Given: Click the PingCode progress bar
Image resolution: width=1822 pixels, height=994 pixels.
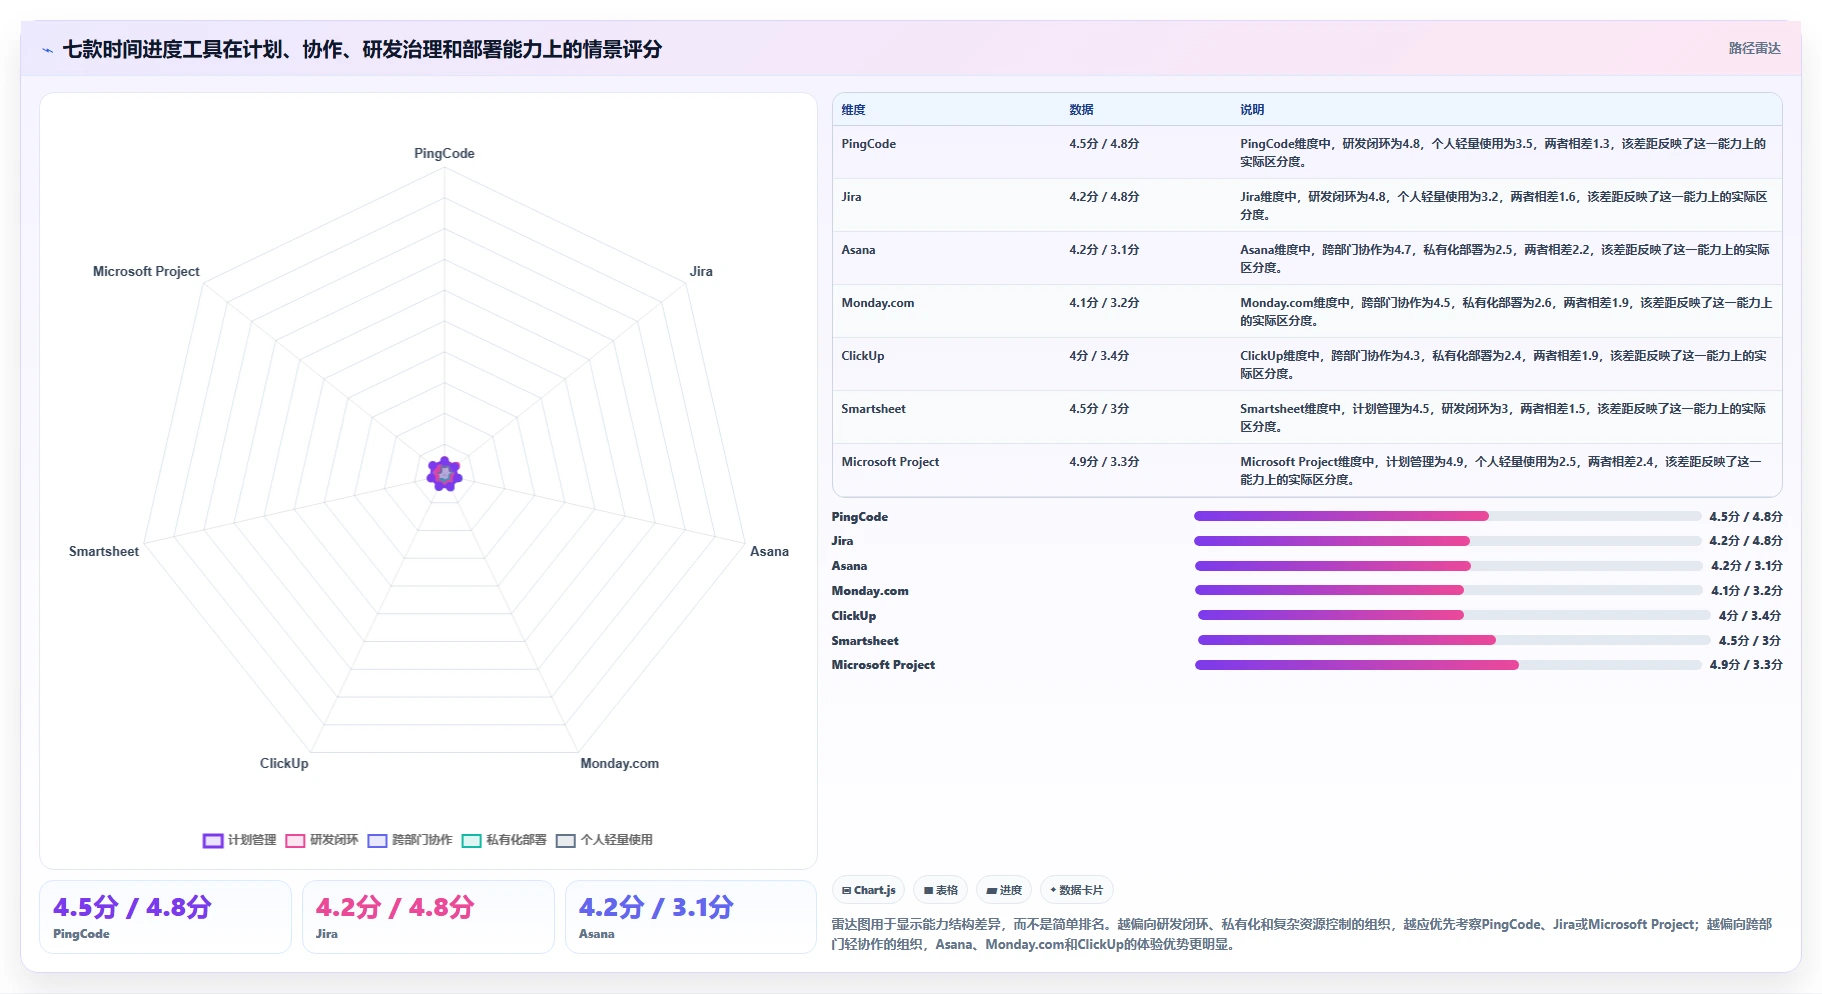Looking at the screenshot, I should pyautogui.click(x=1447, y=517).
